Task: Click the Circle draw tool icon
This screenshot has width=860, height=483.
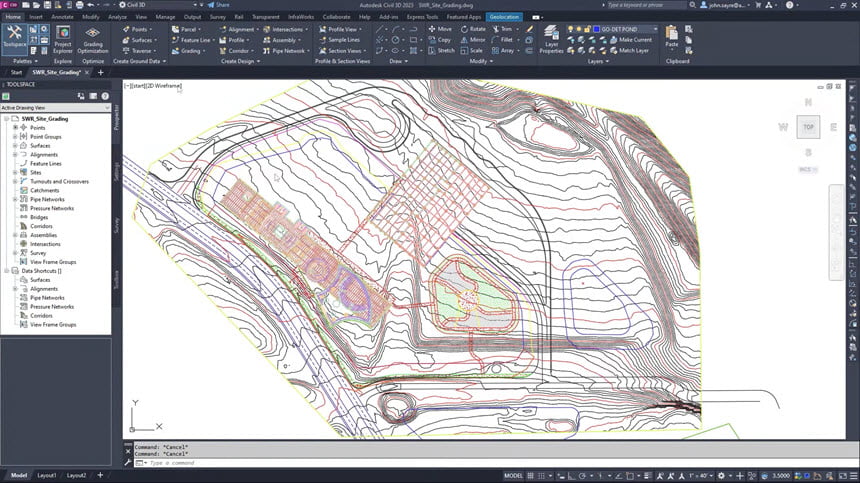Action: point(395,40)
